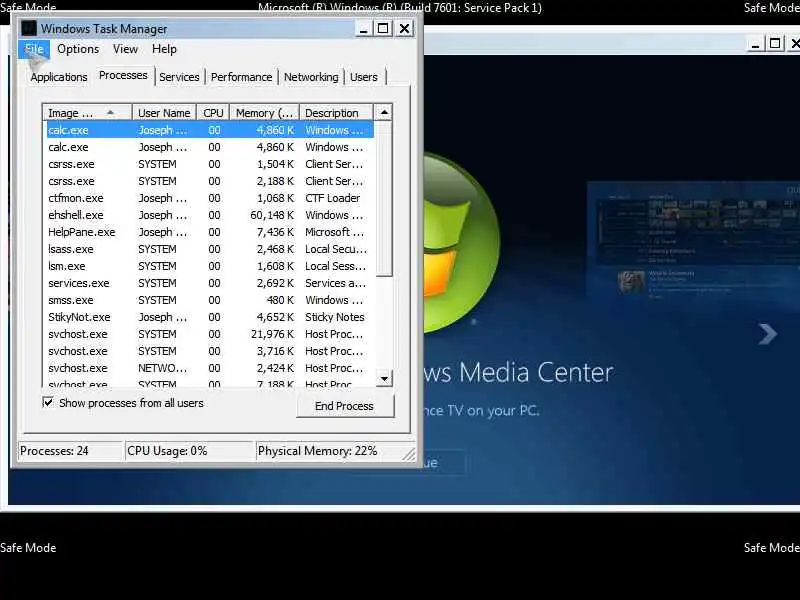The image size is (800, 600).
Task: Maximize the Windows Task Manager window
Action: [383, 29]
